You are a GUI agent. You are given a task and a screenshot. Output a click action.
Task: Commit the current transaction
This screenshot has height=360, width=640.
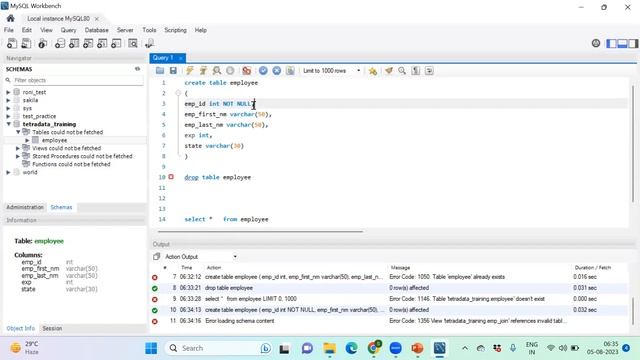[263, 71]
